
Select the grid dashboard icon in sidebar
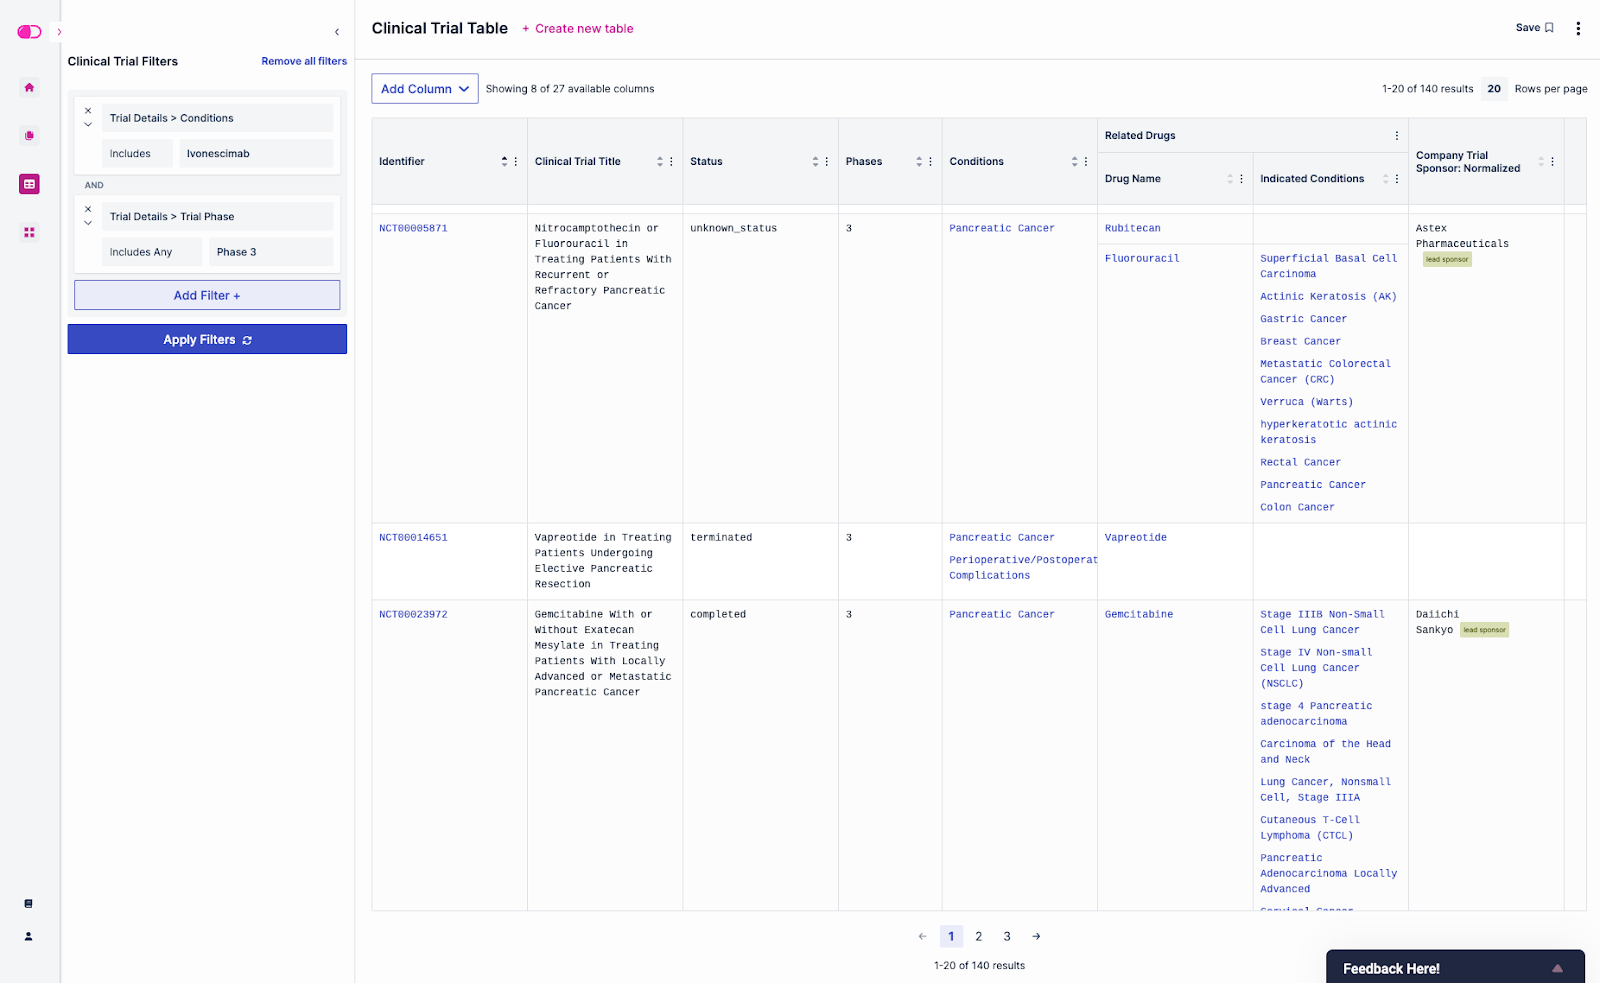point(29,233)
